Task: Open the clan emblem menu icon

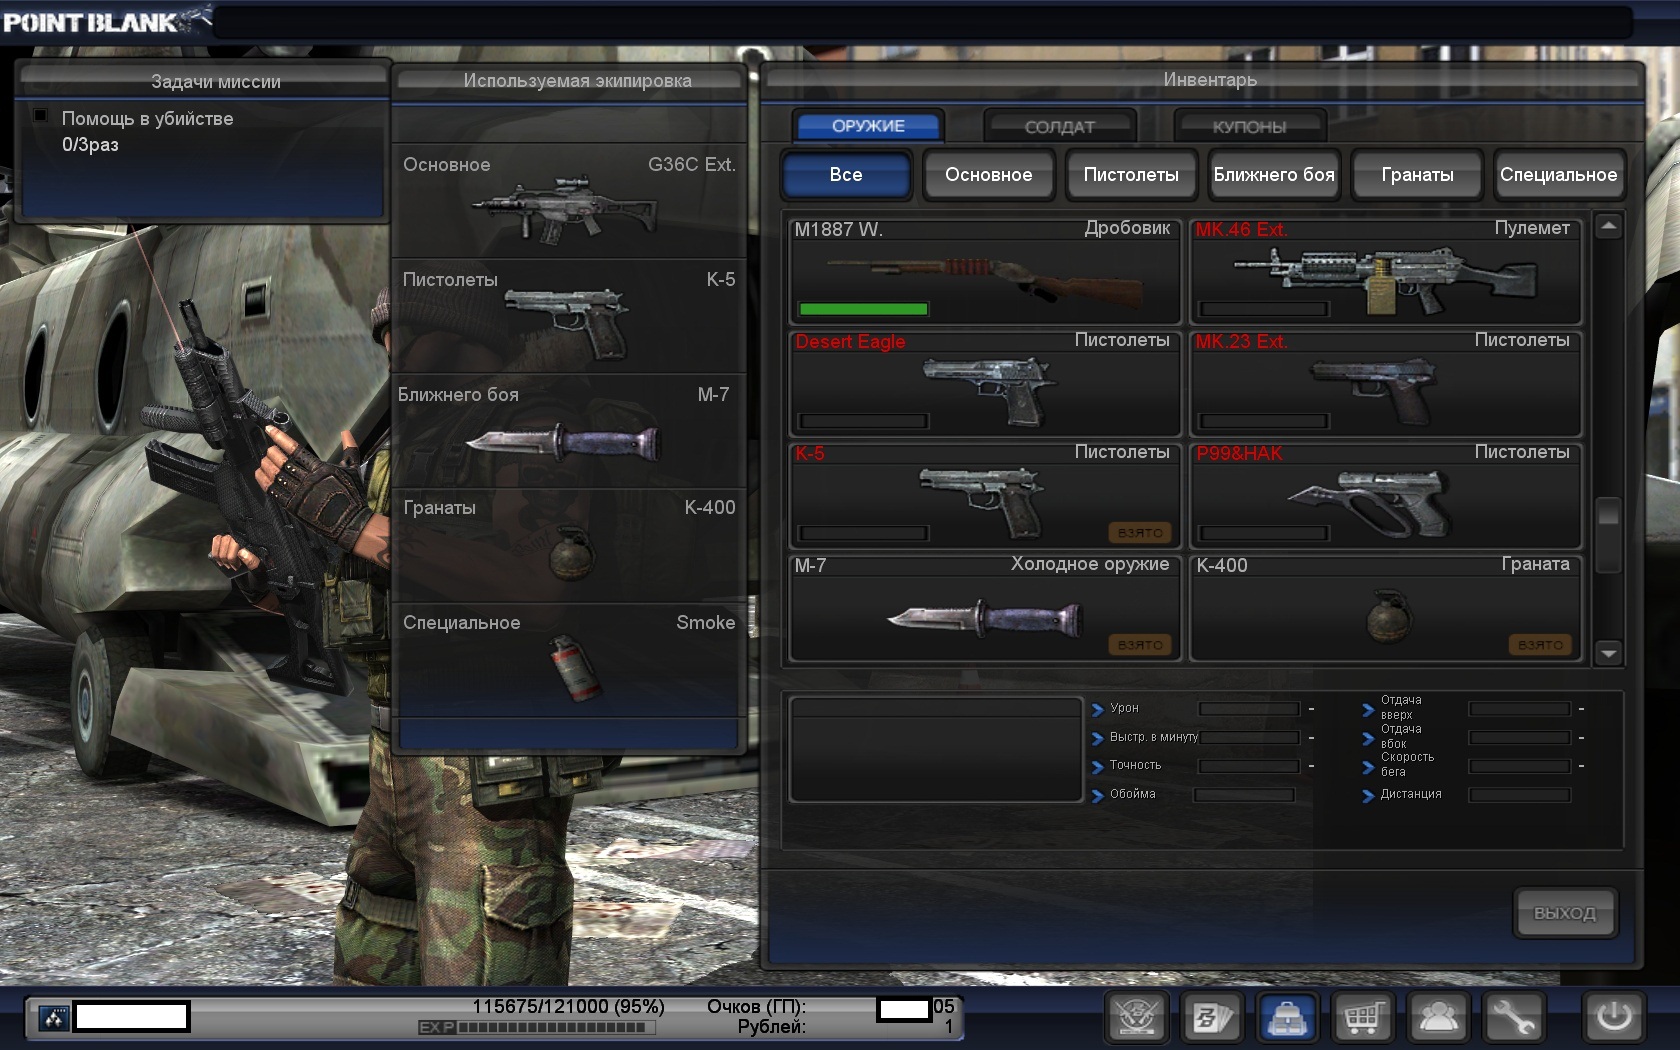Action: pos(1136,1018)
